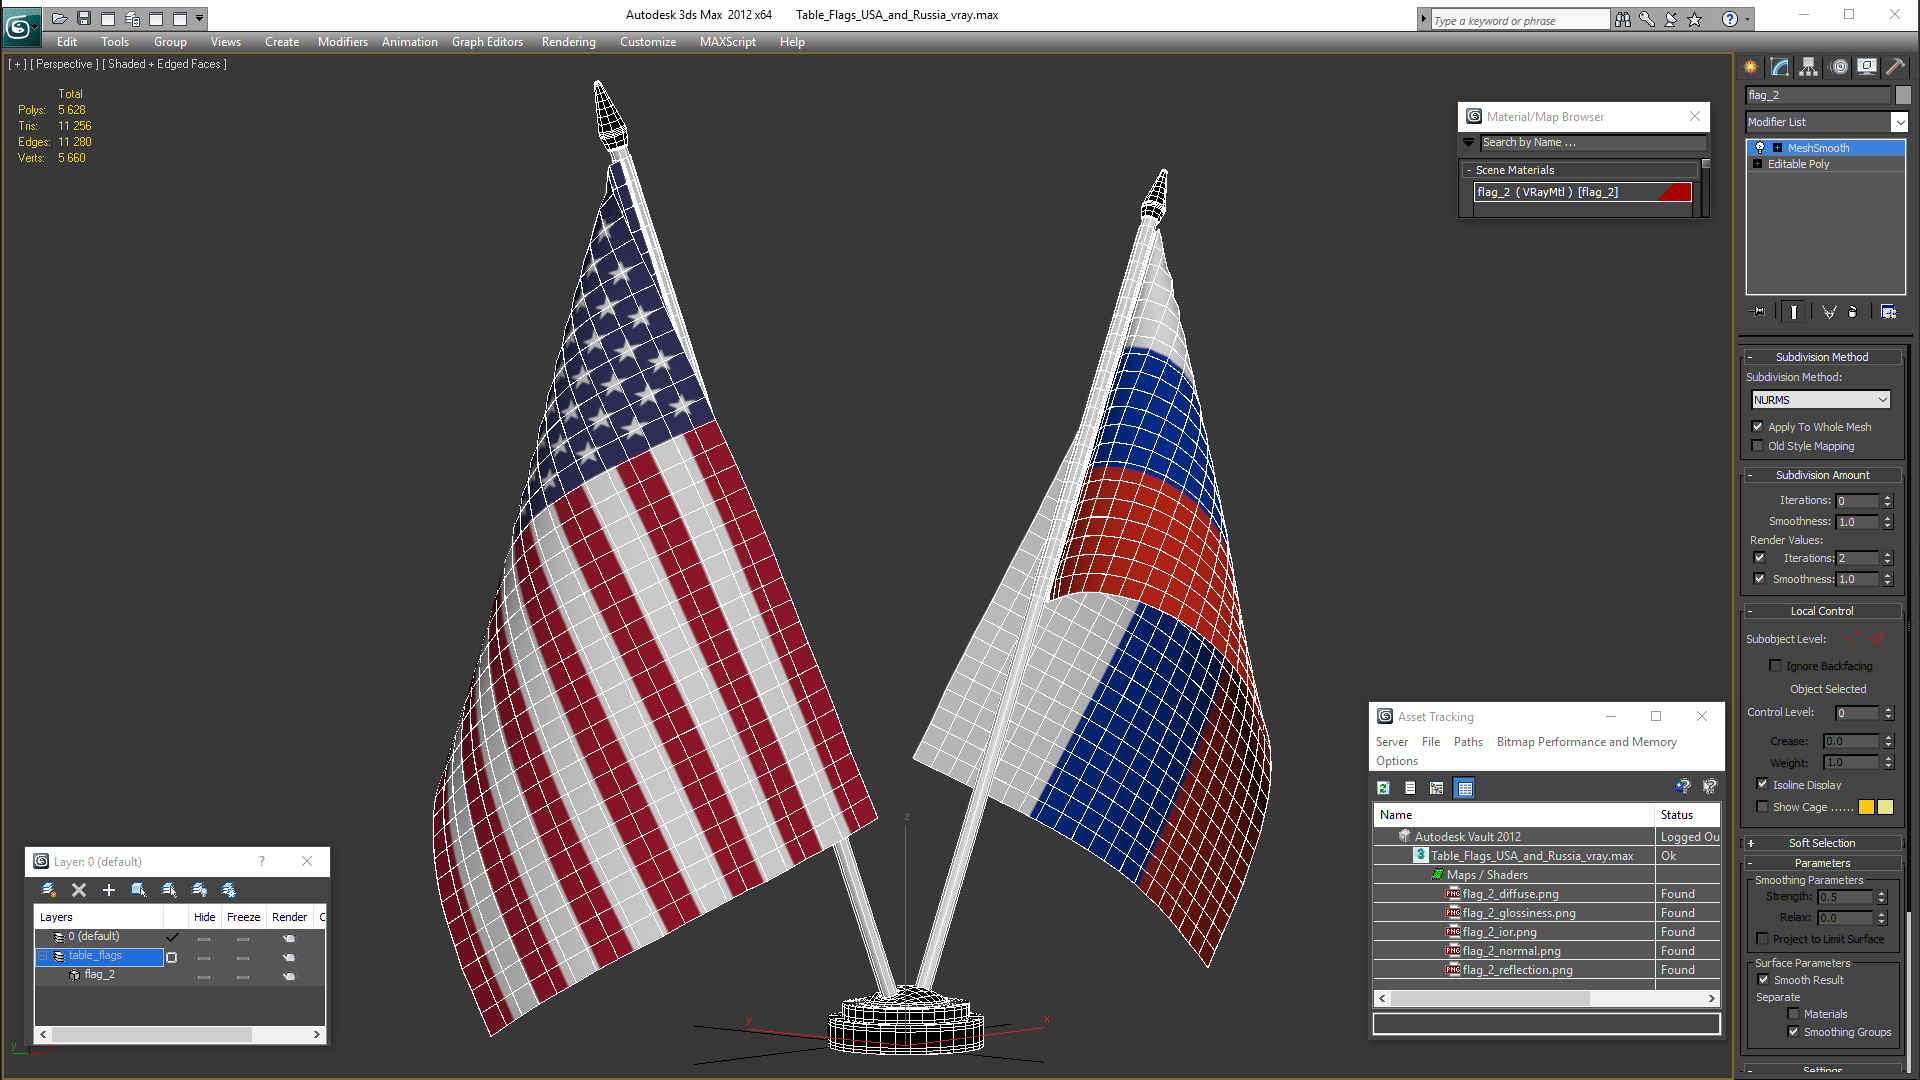Click Delete layer X icon

point(79,890)
